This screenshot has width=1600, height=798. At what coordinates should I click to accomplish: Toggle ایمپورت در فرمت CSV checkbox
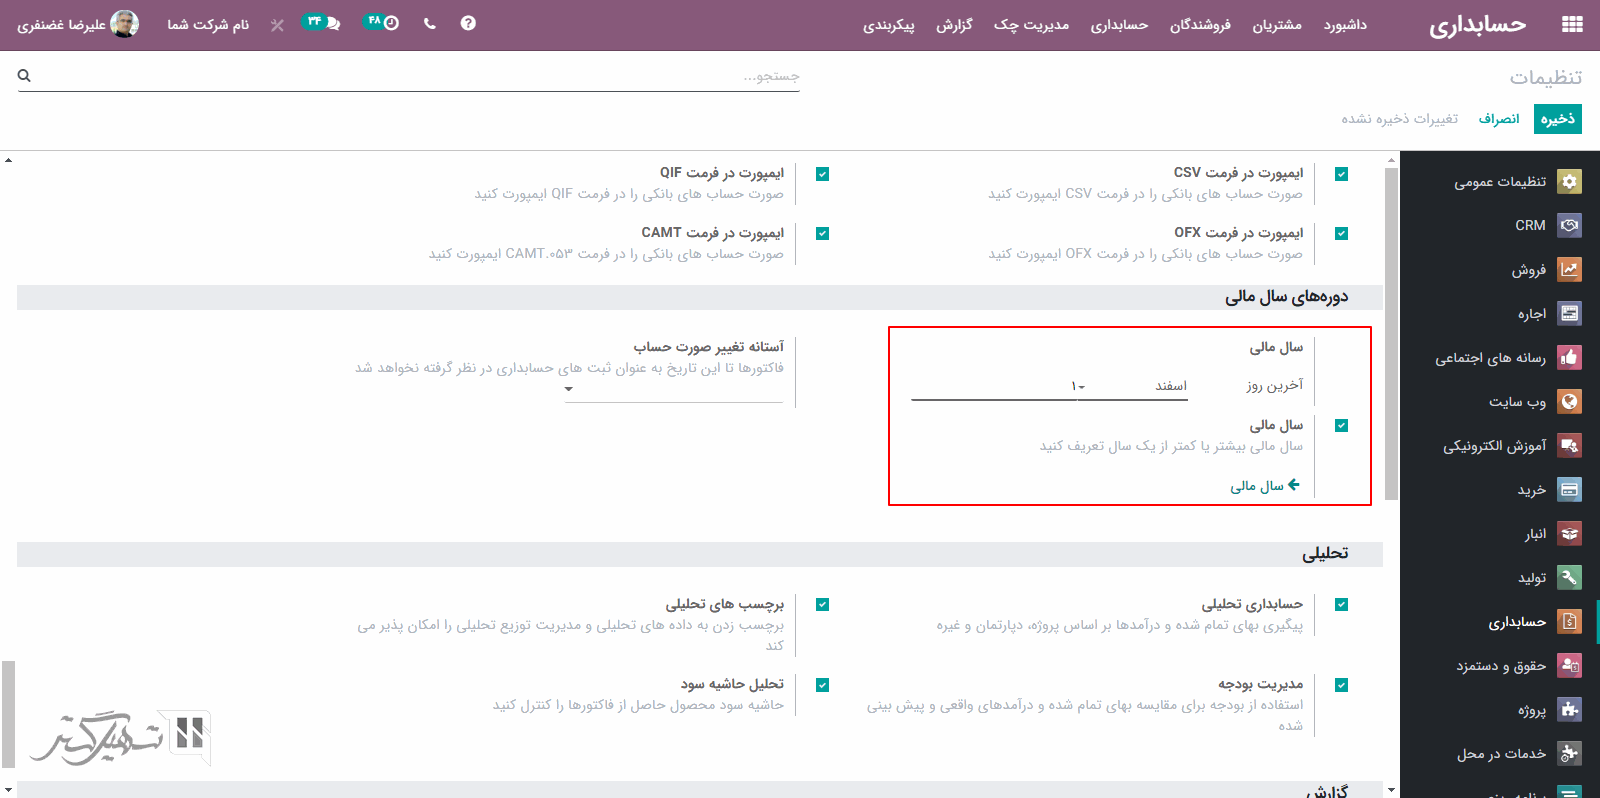[x=1341, y=174]
